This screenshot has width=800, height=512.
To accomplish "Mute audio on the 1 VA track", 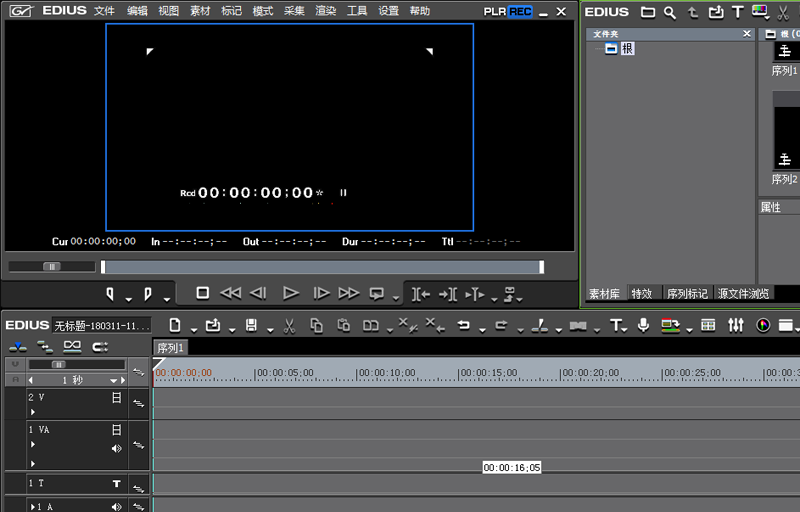I will point(116,449).
